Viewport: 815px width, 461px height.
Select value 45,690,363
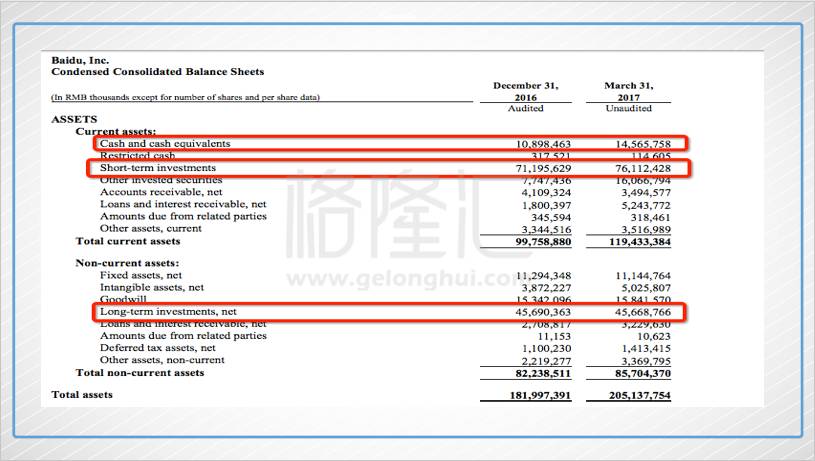543,312
